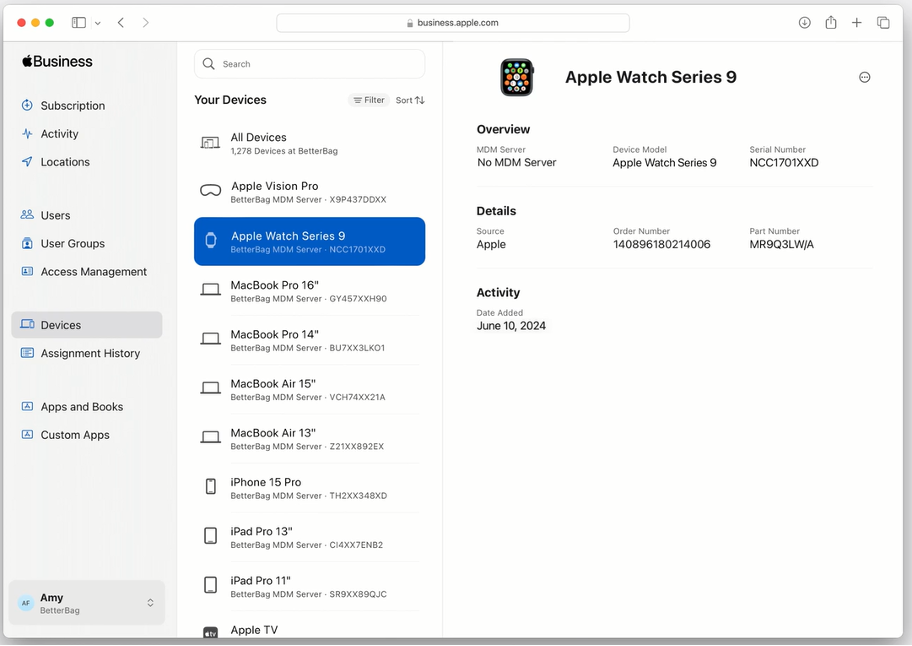Go forward with the browser forward arrow

[145, 23]
